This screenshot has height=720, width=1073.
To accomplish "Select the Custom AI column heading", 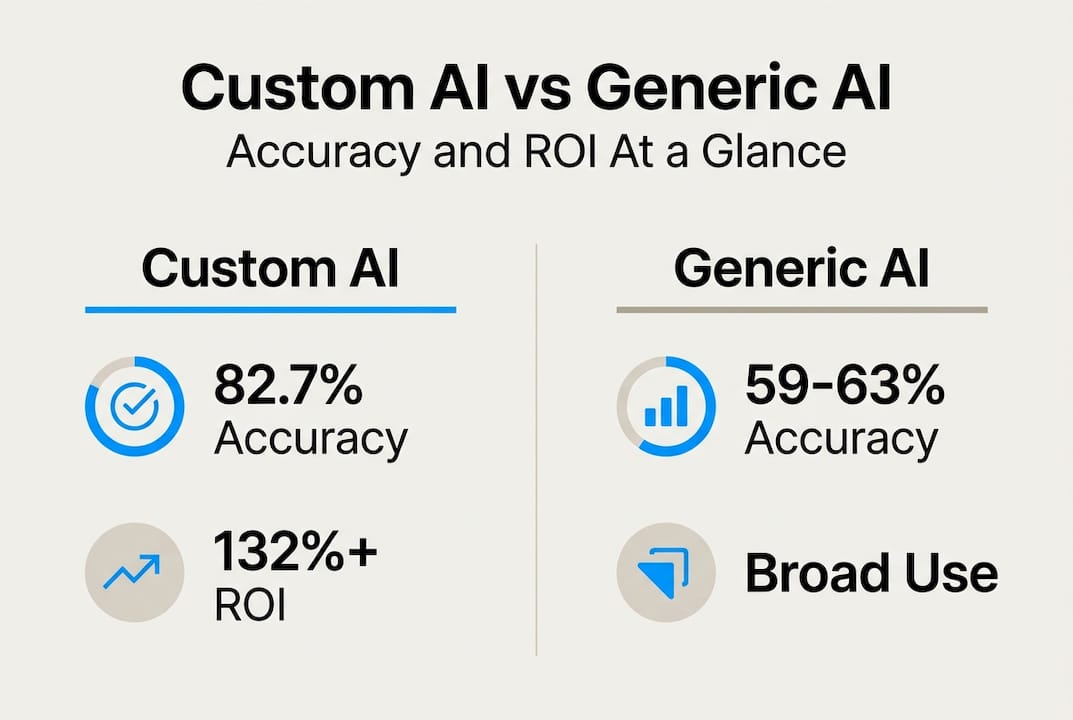I will [270, 268].
